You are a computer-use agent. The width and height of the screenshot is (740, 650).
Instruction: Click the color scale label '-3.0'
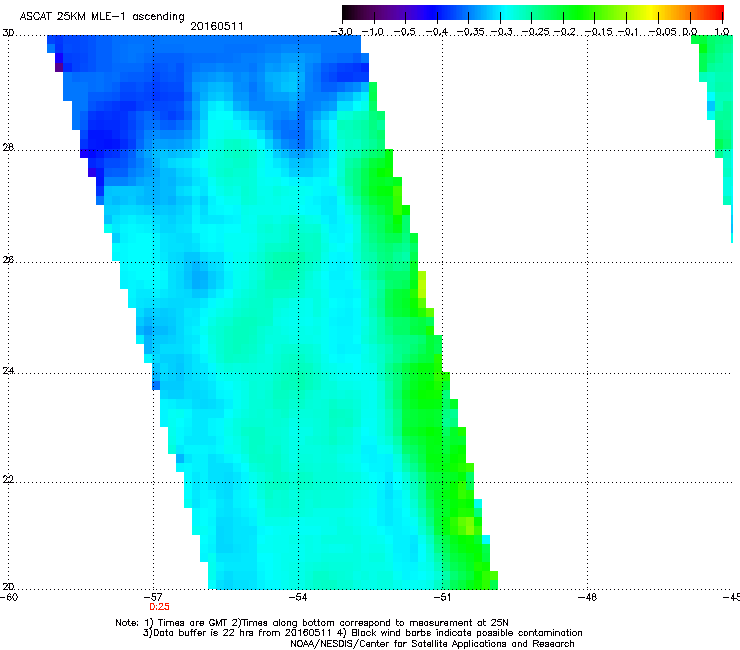coord(342,32)
